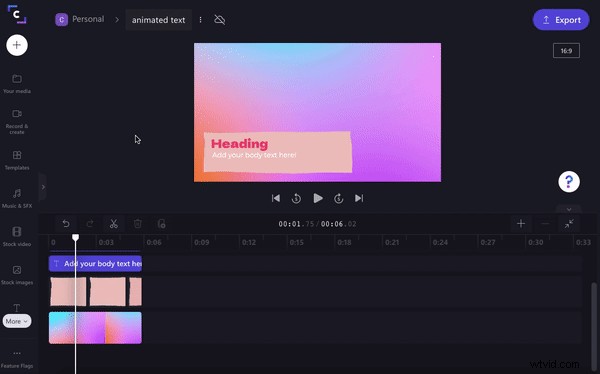Open the Text tool in the sidebar

(17, 308)
